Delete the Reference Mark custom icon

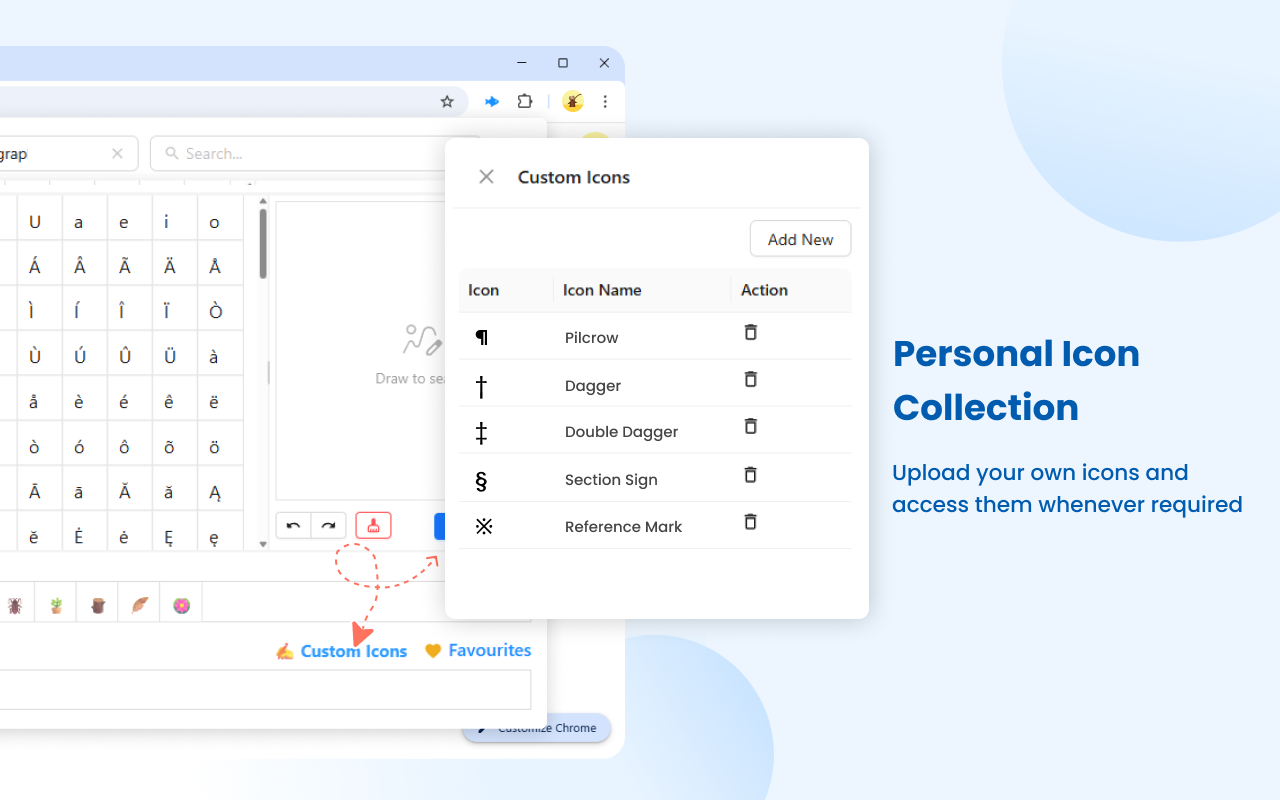[x=750, y=521]
